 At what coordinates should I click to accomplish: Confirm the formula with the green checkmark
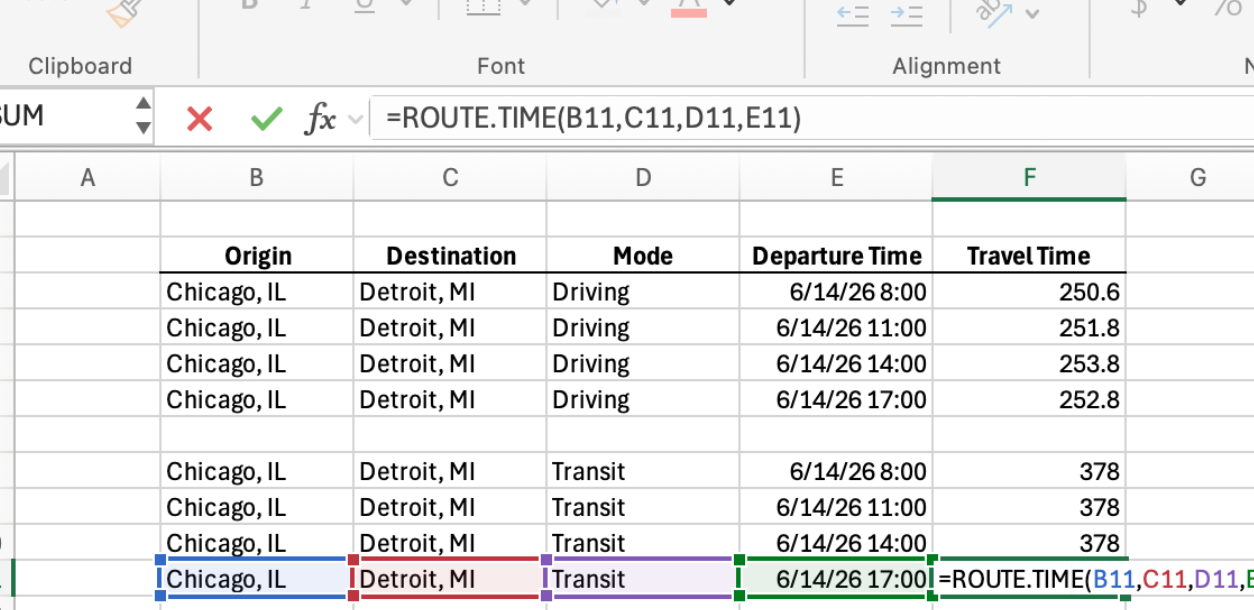tap(266, 119)
